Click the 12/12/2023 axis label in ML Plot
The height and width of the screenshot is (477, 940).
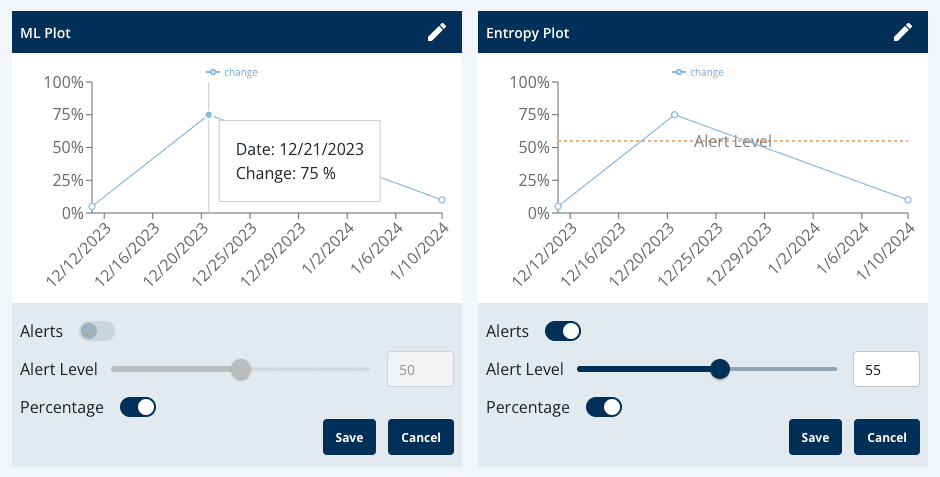coord(79,254)
